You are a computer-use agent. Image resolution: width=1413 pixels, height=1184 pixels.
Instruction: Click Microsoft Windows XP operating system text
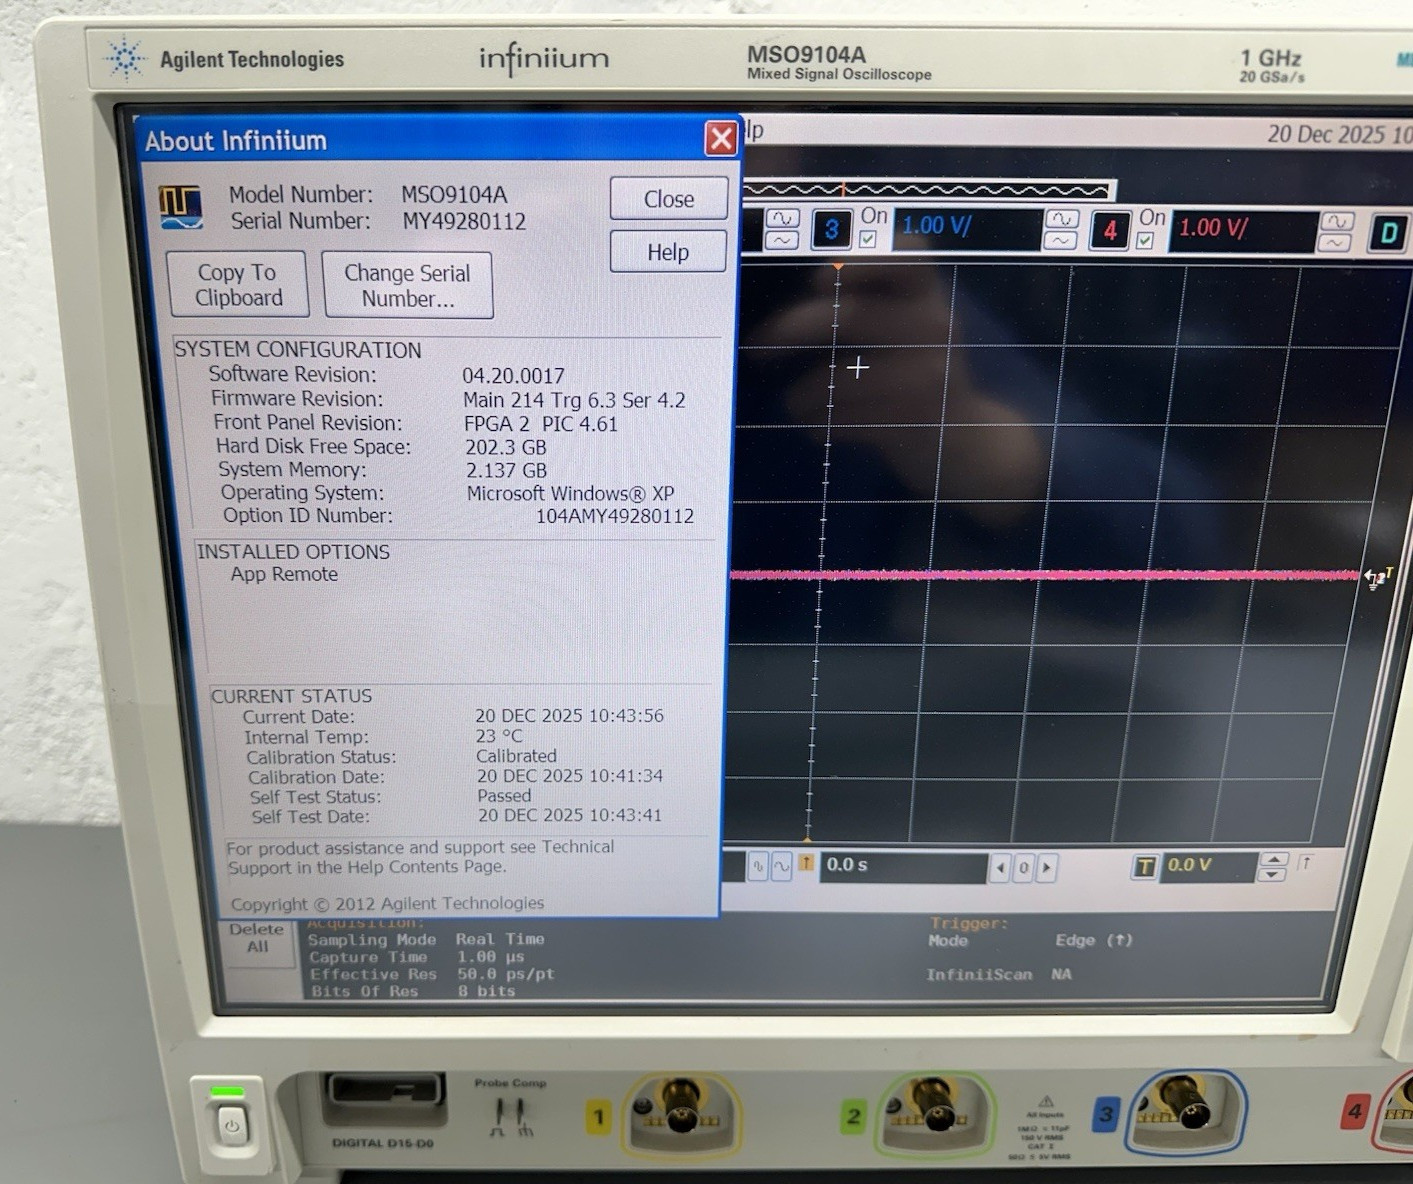pyautogui.click(x=570, y=493)
